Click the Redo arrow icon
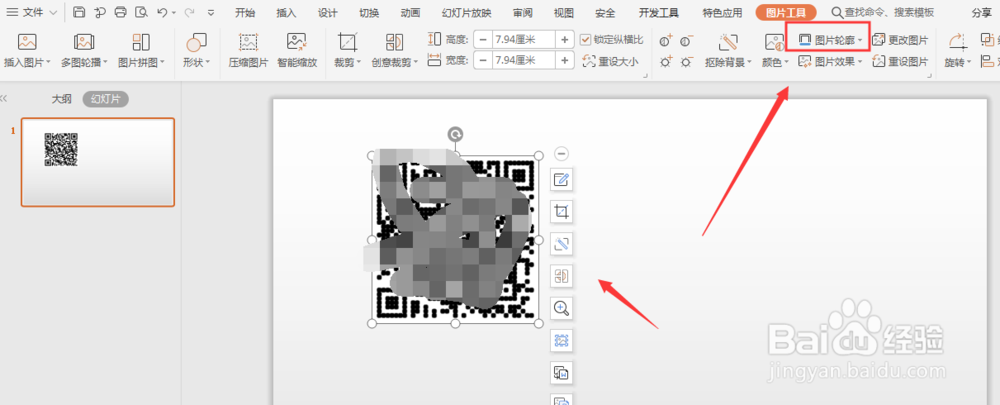Screen dimensions: 1000x405 coord(189,12)
